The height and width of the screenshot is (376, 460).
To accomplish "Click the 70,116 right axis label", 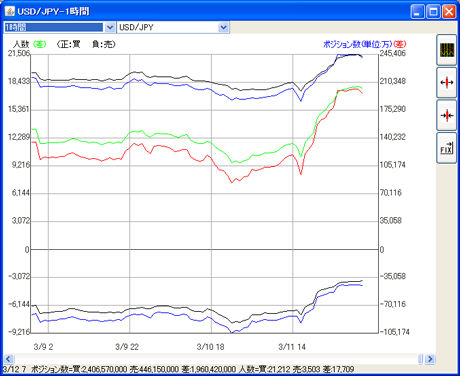I will 391,193.
